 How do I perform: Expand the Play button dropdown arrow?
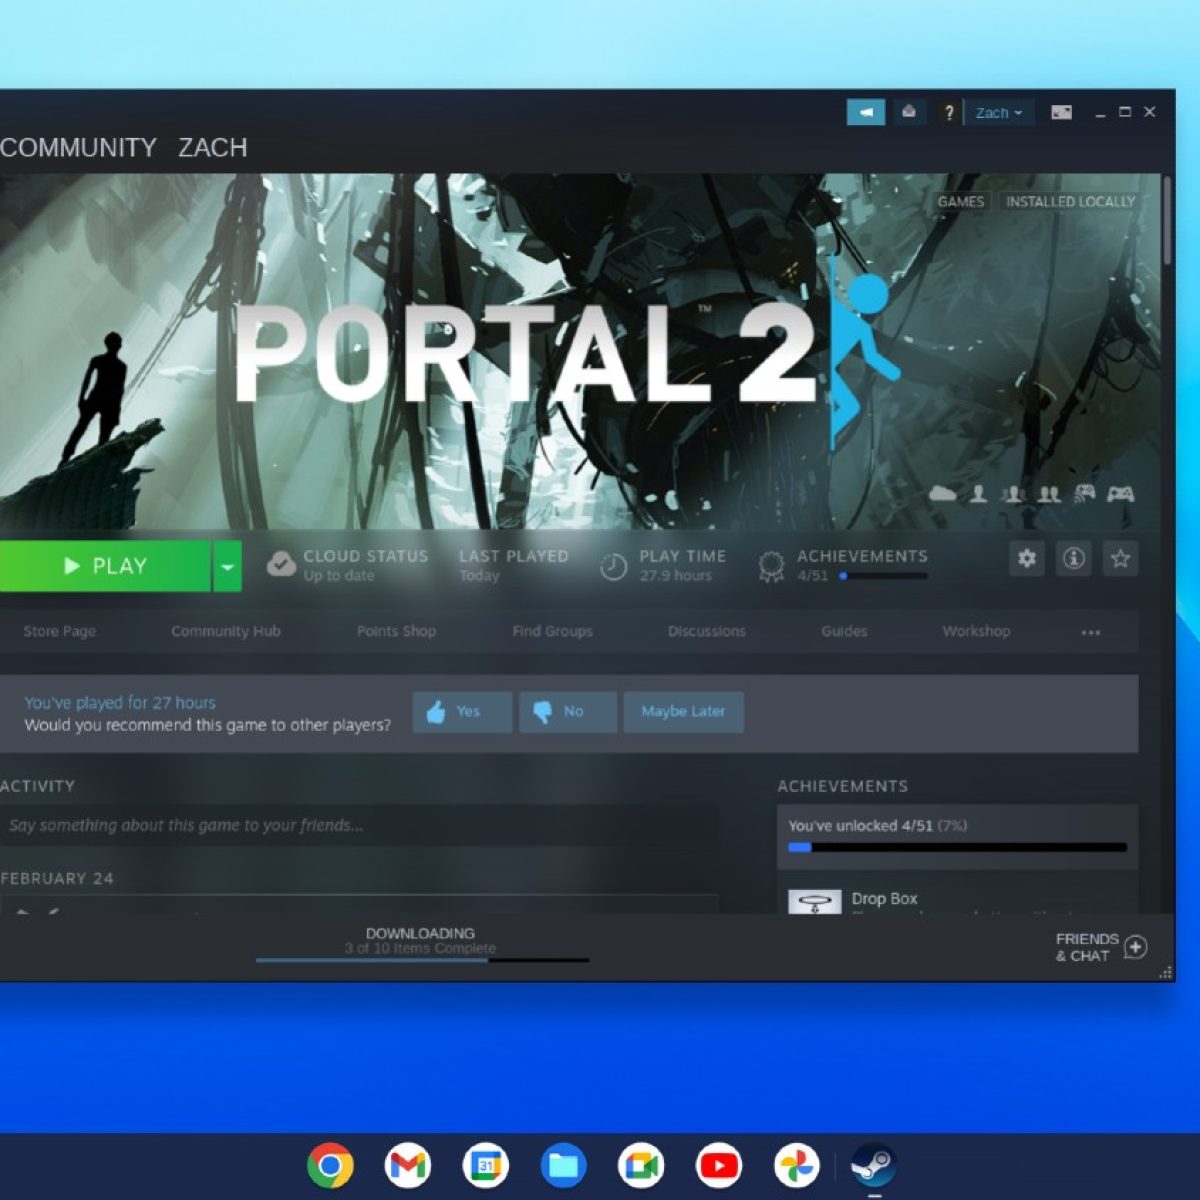[x=227, y=566]
